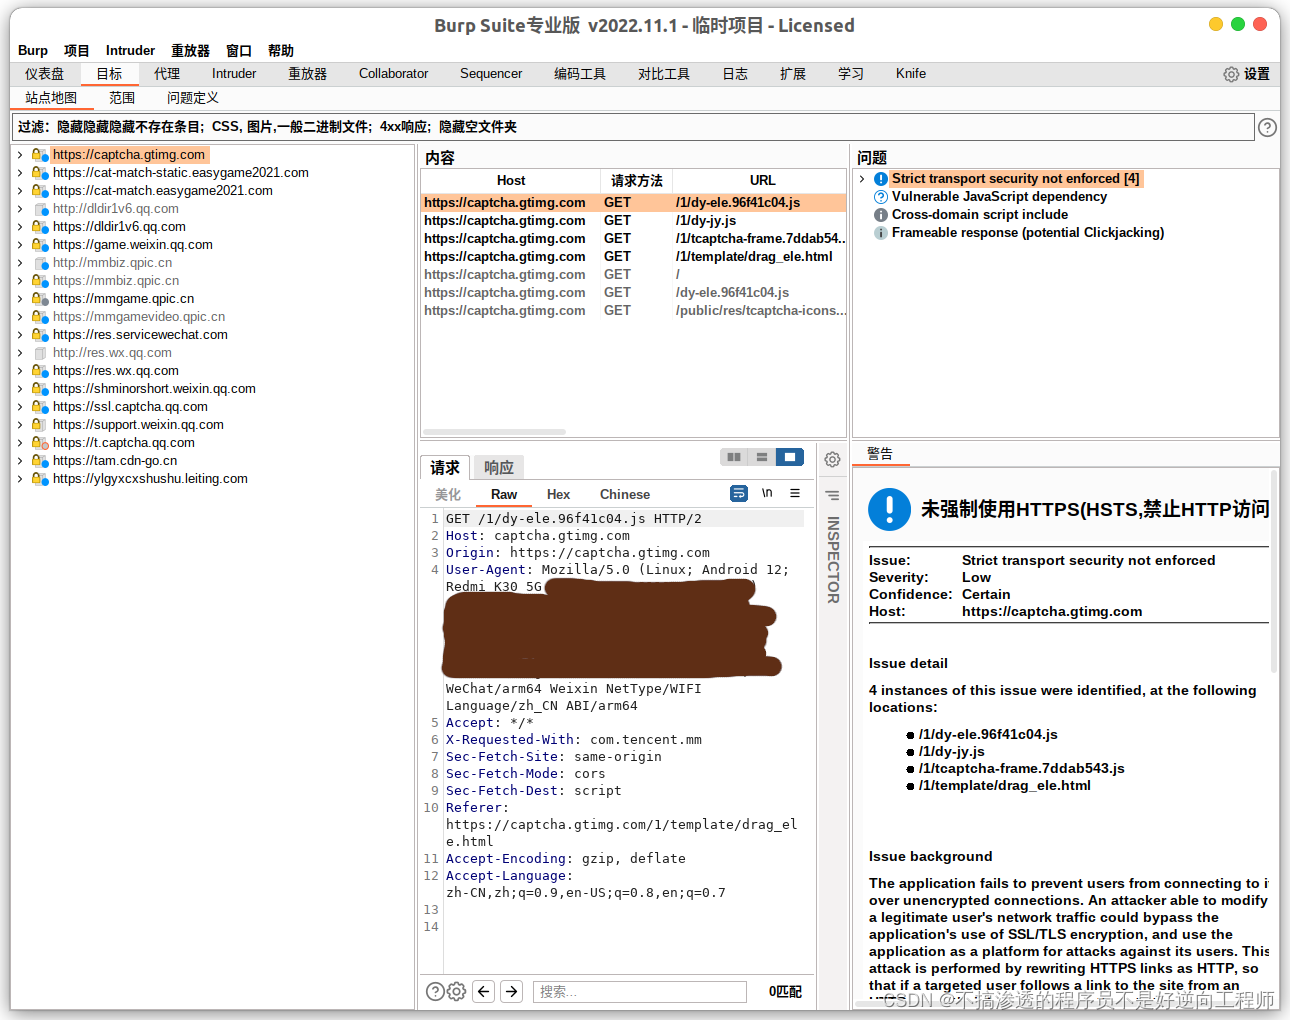Expand https://res.servicewechat.com tree node

point(20,335)
